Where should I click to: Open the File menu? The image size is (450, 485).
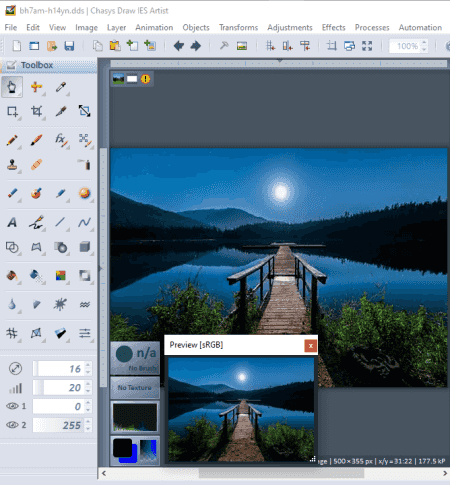[11, 28]
